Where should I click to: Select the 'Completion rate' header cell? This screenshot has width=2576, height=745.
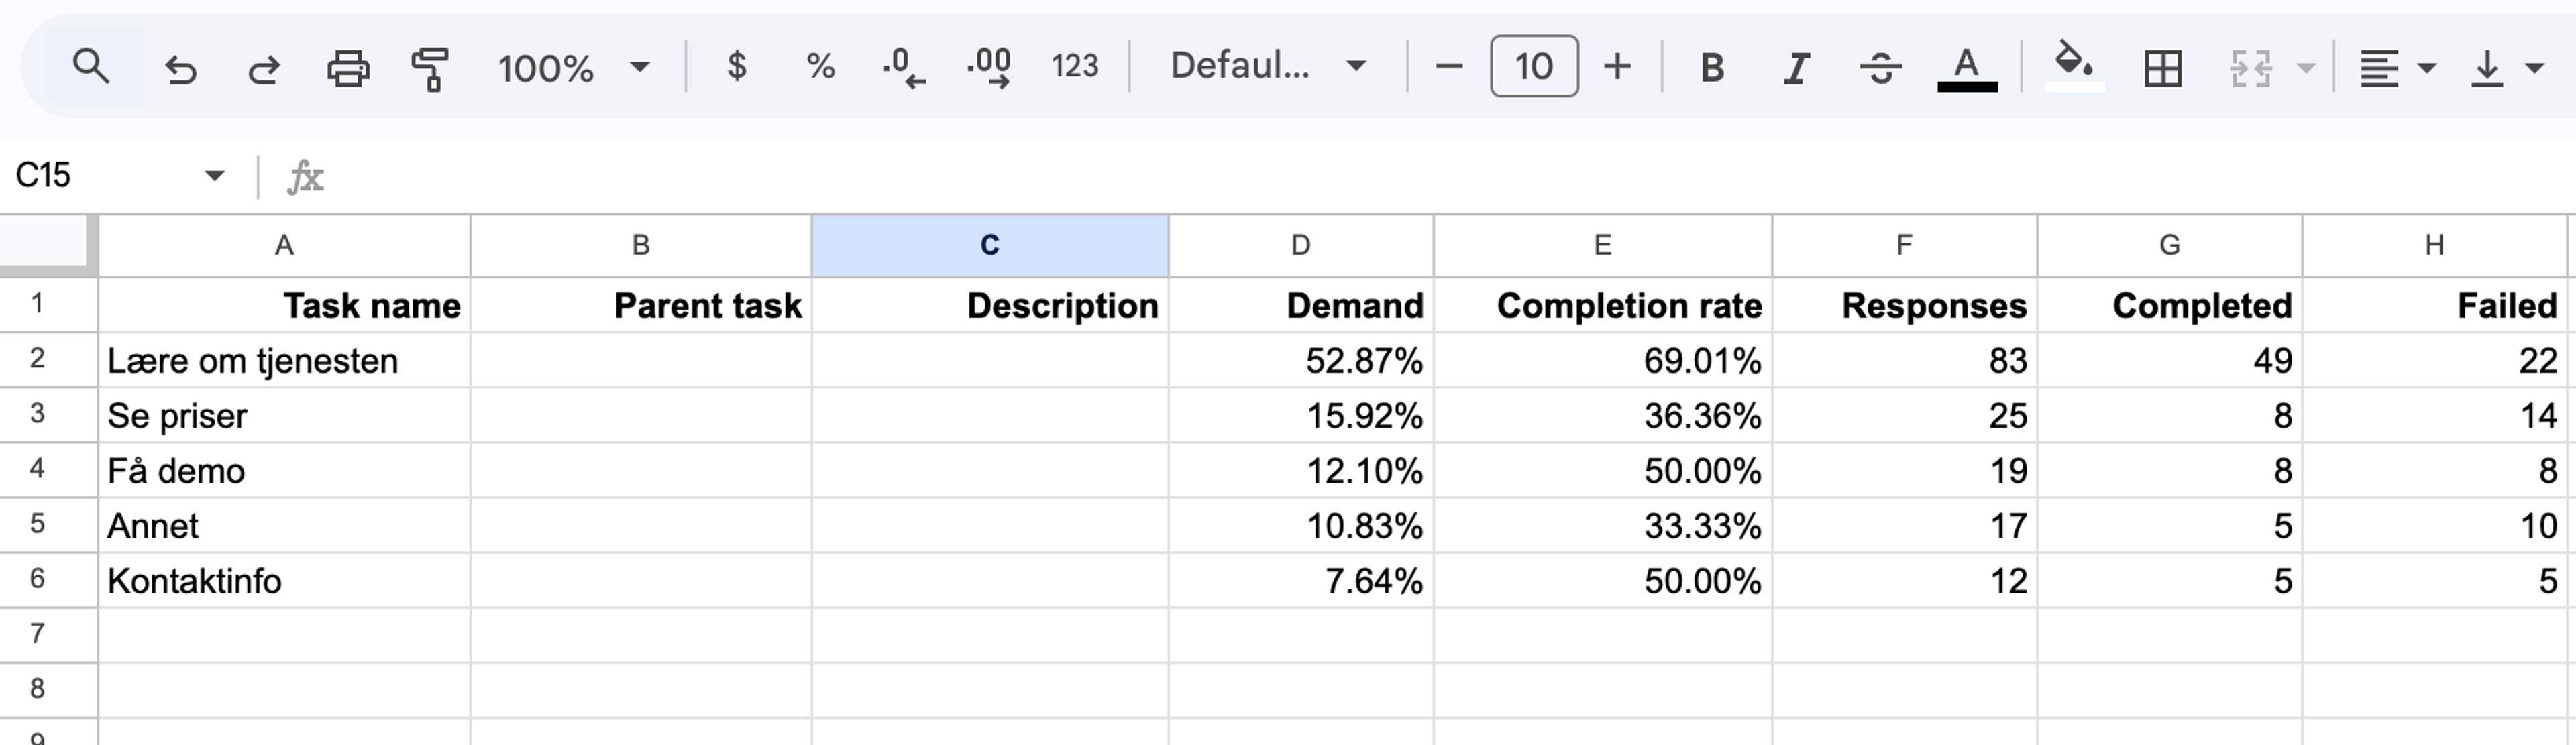pos(1602,305)
